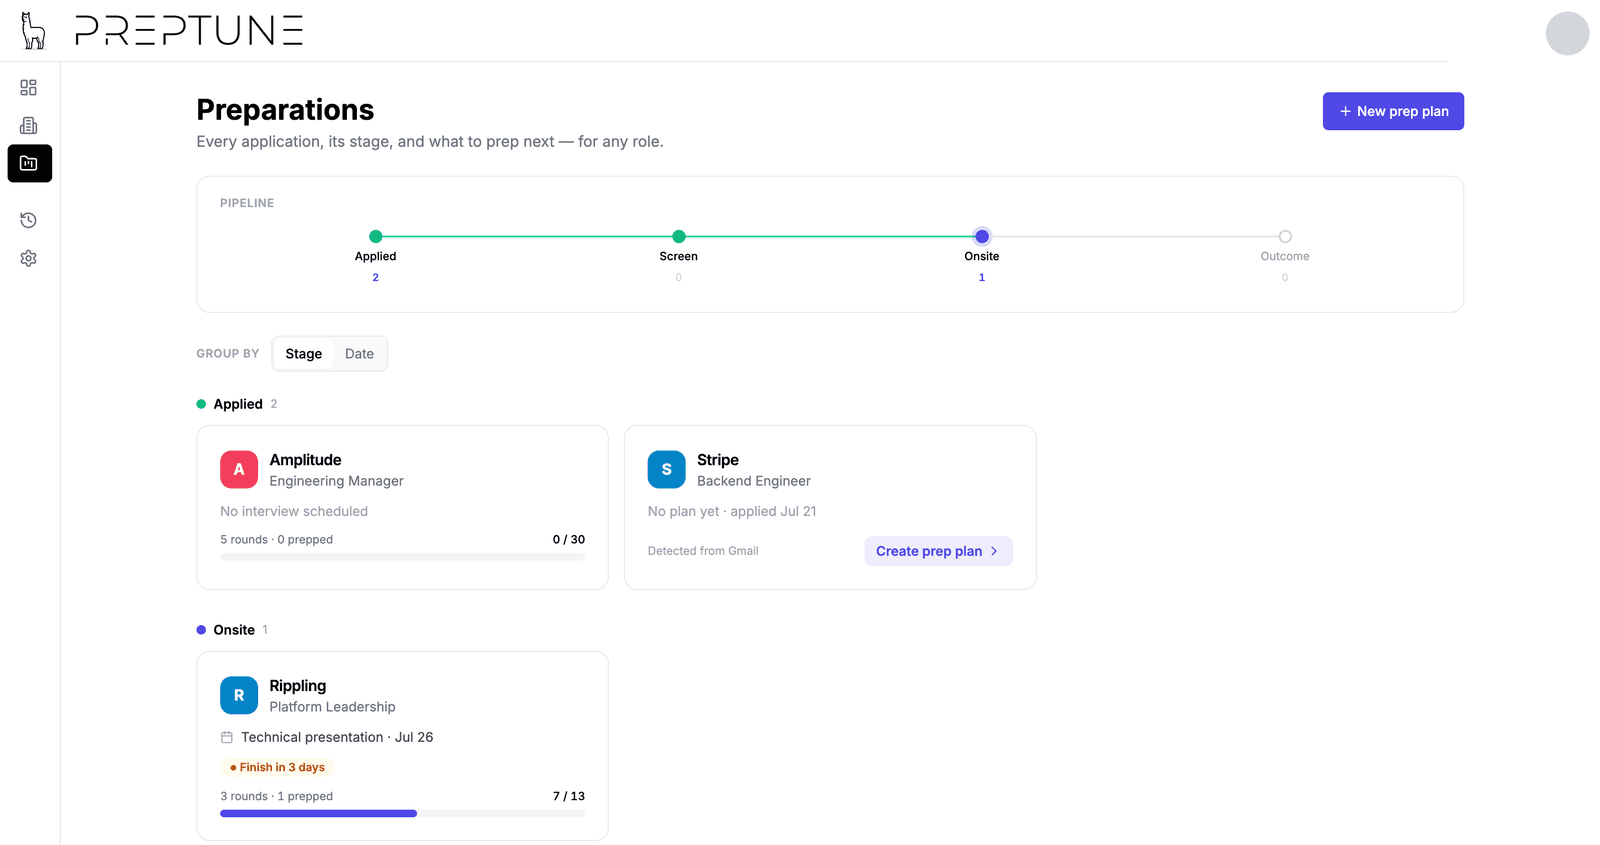Click the Outcome pipeline stage dot
Viewport: 1600px width, 845px height.
(1285, 237)
